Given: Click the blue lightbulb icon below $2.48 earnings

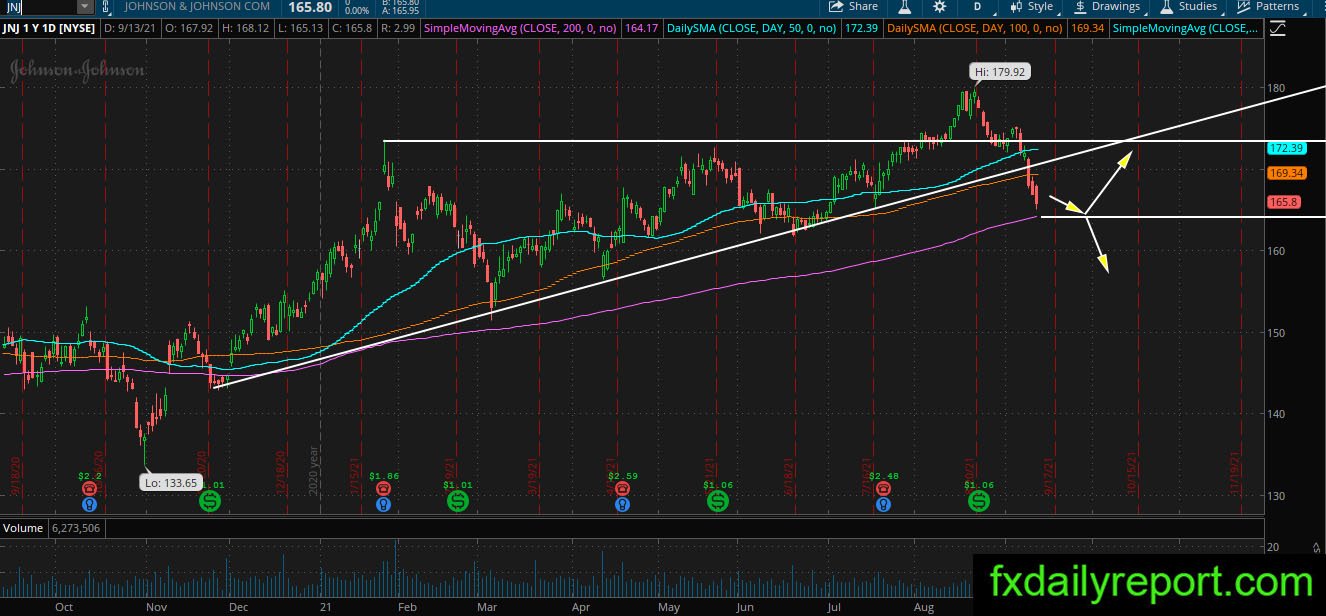Looking at the screenshot, I should click(x=883, y=506).
